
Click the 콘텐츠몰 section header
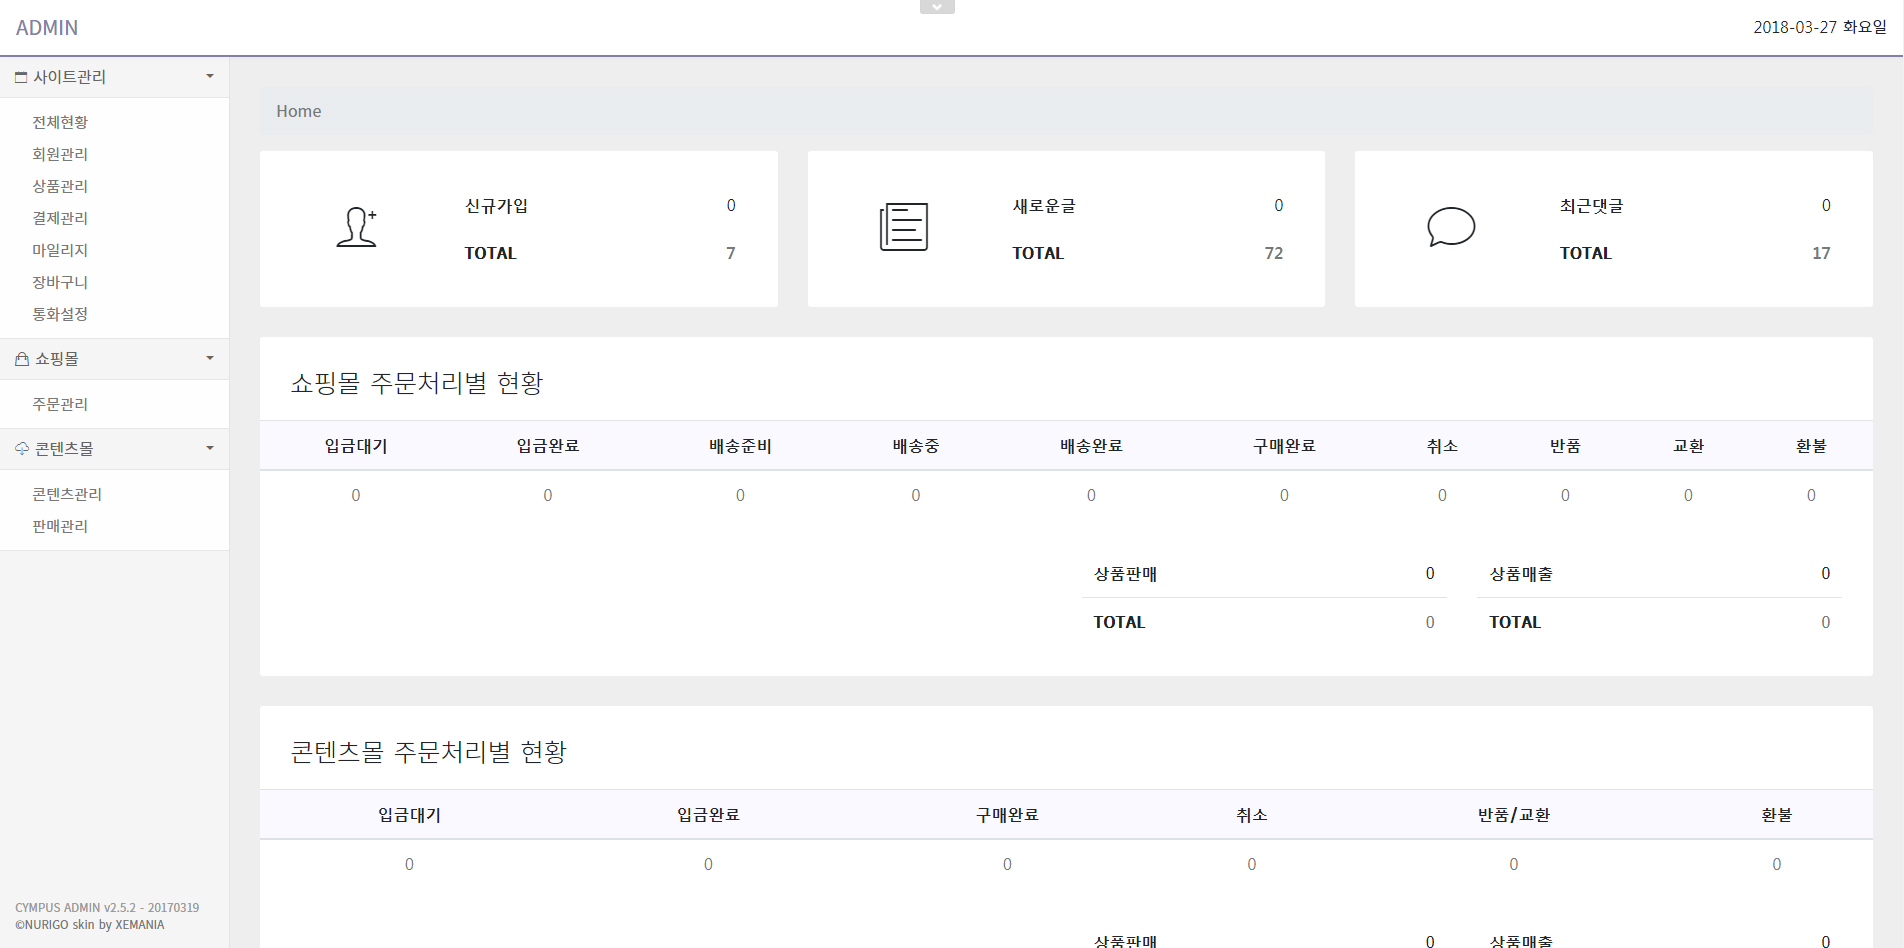pyautogui.click(x=114, y=449)
